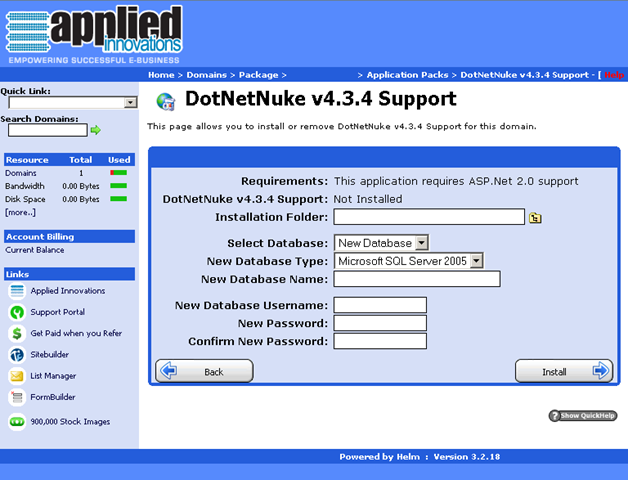This screenshot has height=480, width=628.
Task: Focus the Search Domains text box
Action: 47,130
